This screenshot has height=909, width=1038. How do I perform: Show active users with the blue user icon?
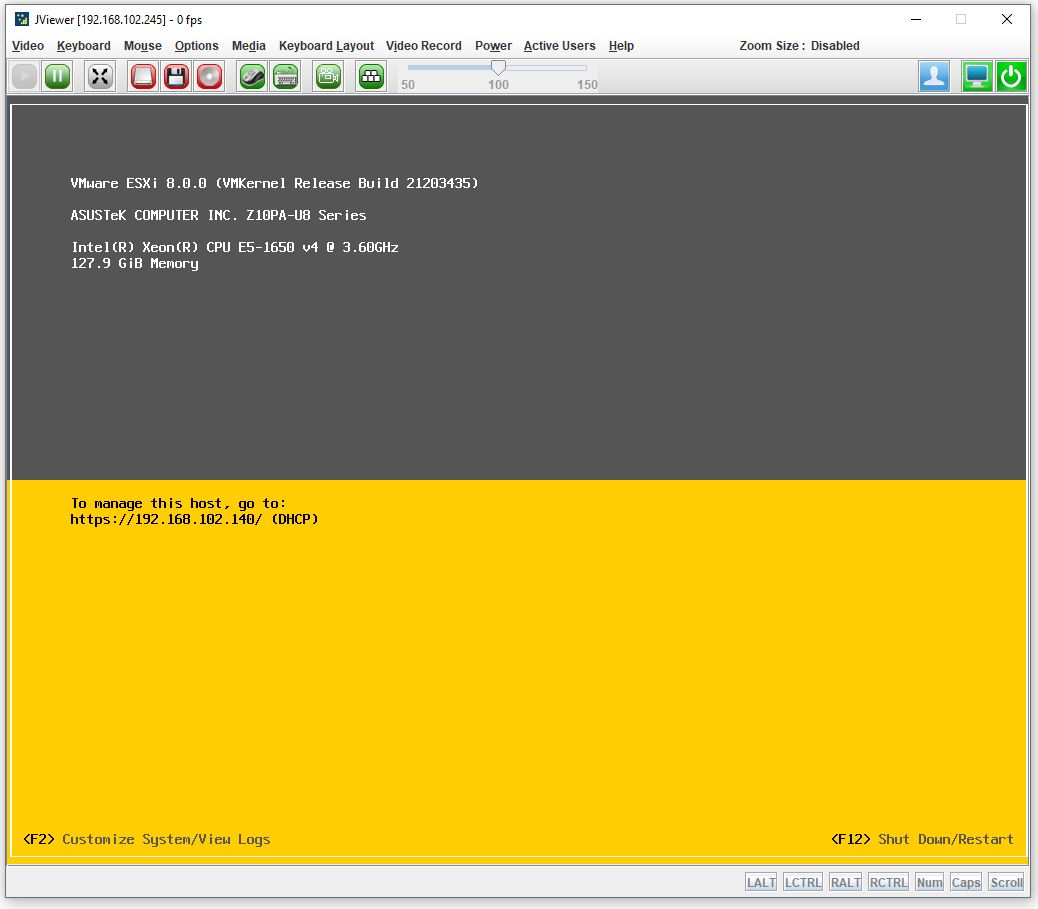click(x=934, y=77)
